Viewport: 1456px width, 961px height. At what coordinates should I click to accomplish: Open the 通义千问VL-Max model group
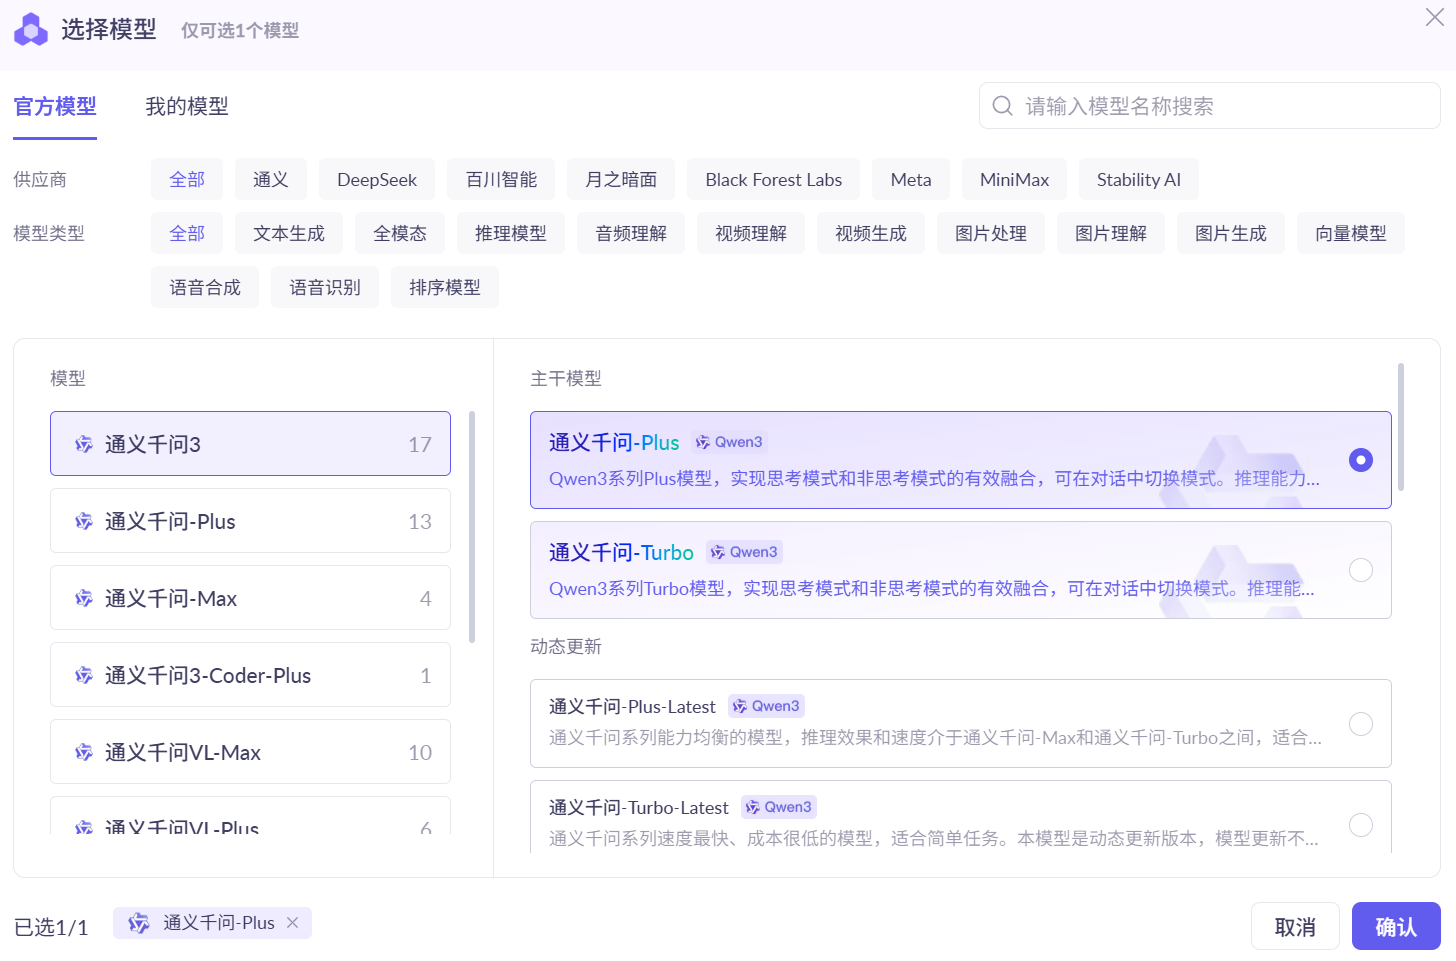point(250,752)
